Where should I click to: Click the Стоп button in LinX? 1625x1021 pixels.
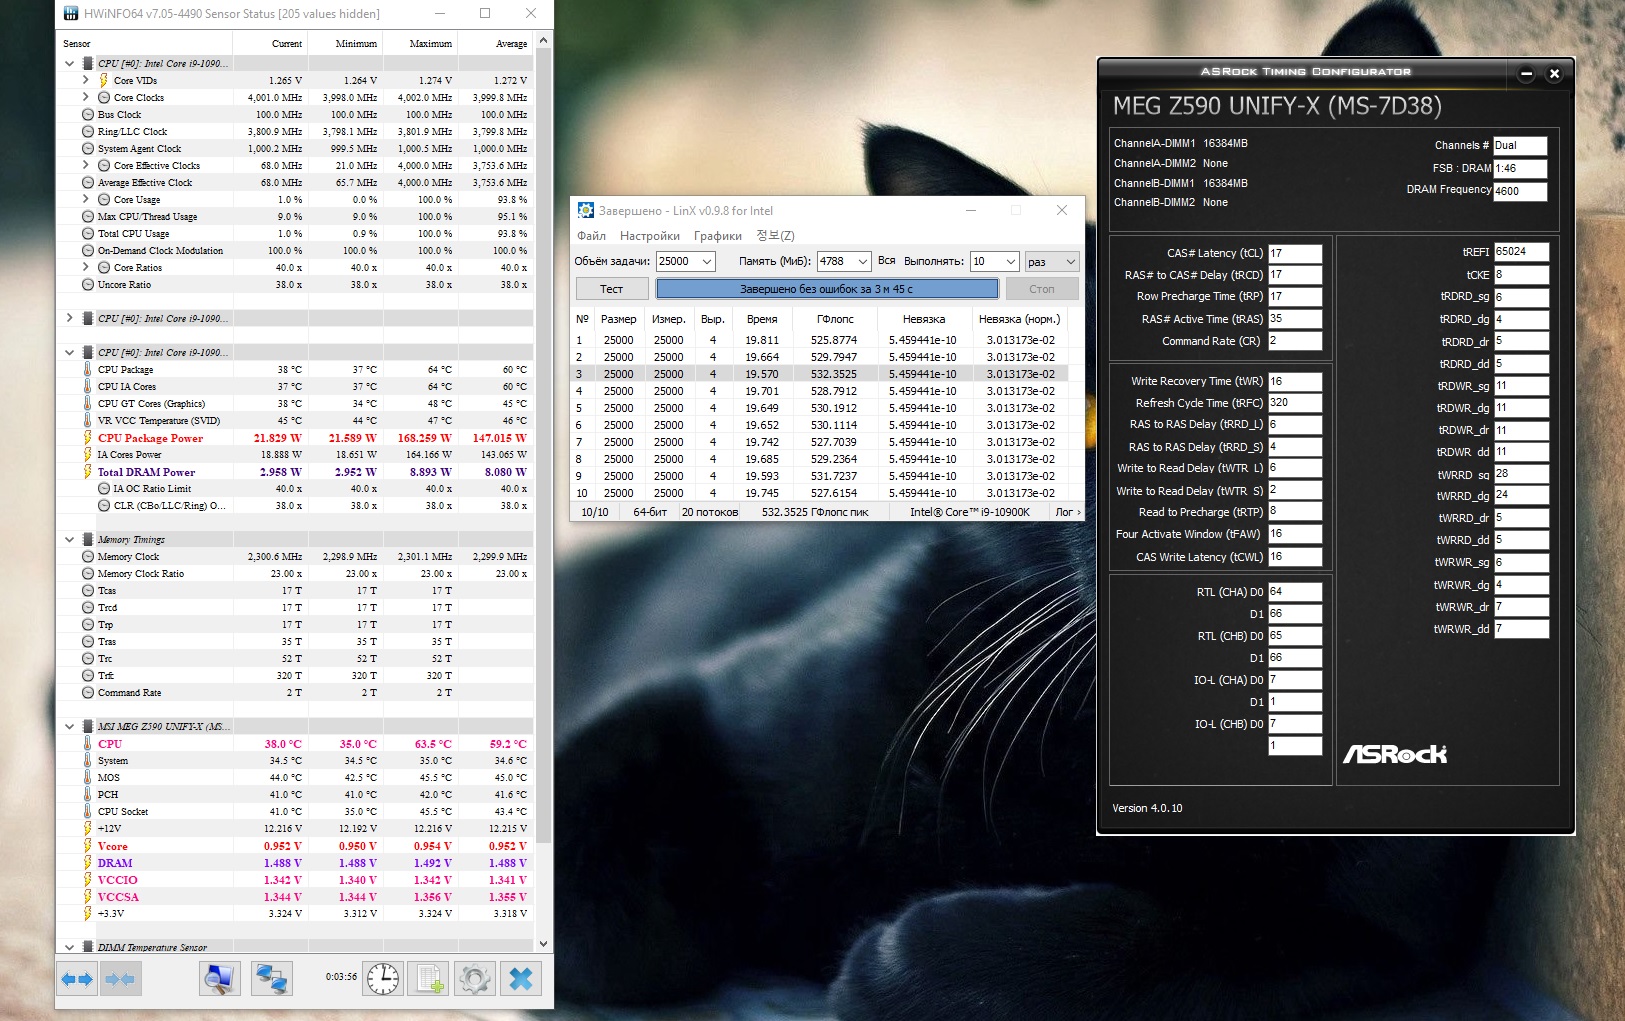click(x=1041, y=289)
